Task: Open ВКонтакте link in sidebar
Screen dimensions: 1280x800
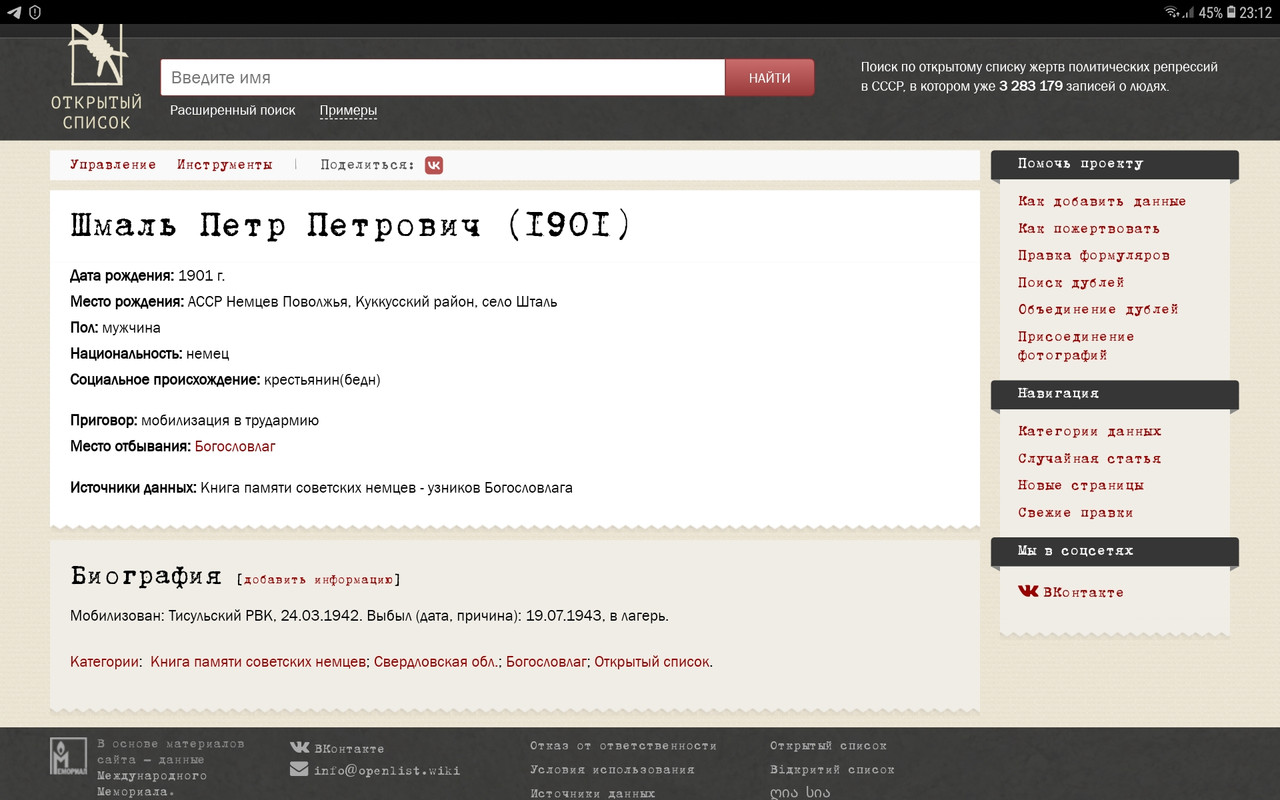Action: [x=1071, y=592]
